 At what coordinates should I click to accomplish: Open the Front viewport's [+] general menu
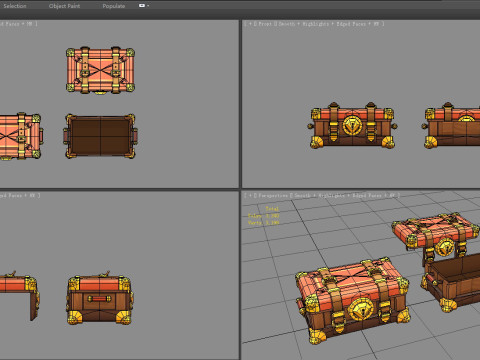[250, 24]
